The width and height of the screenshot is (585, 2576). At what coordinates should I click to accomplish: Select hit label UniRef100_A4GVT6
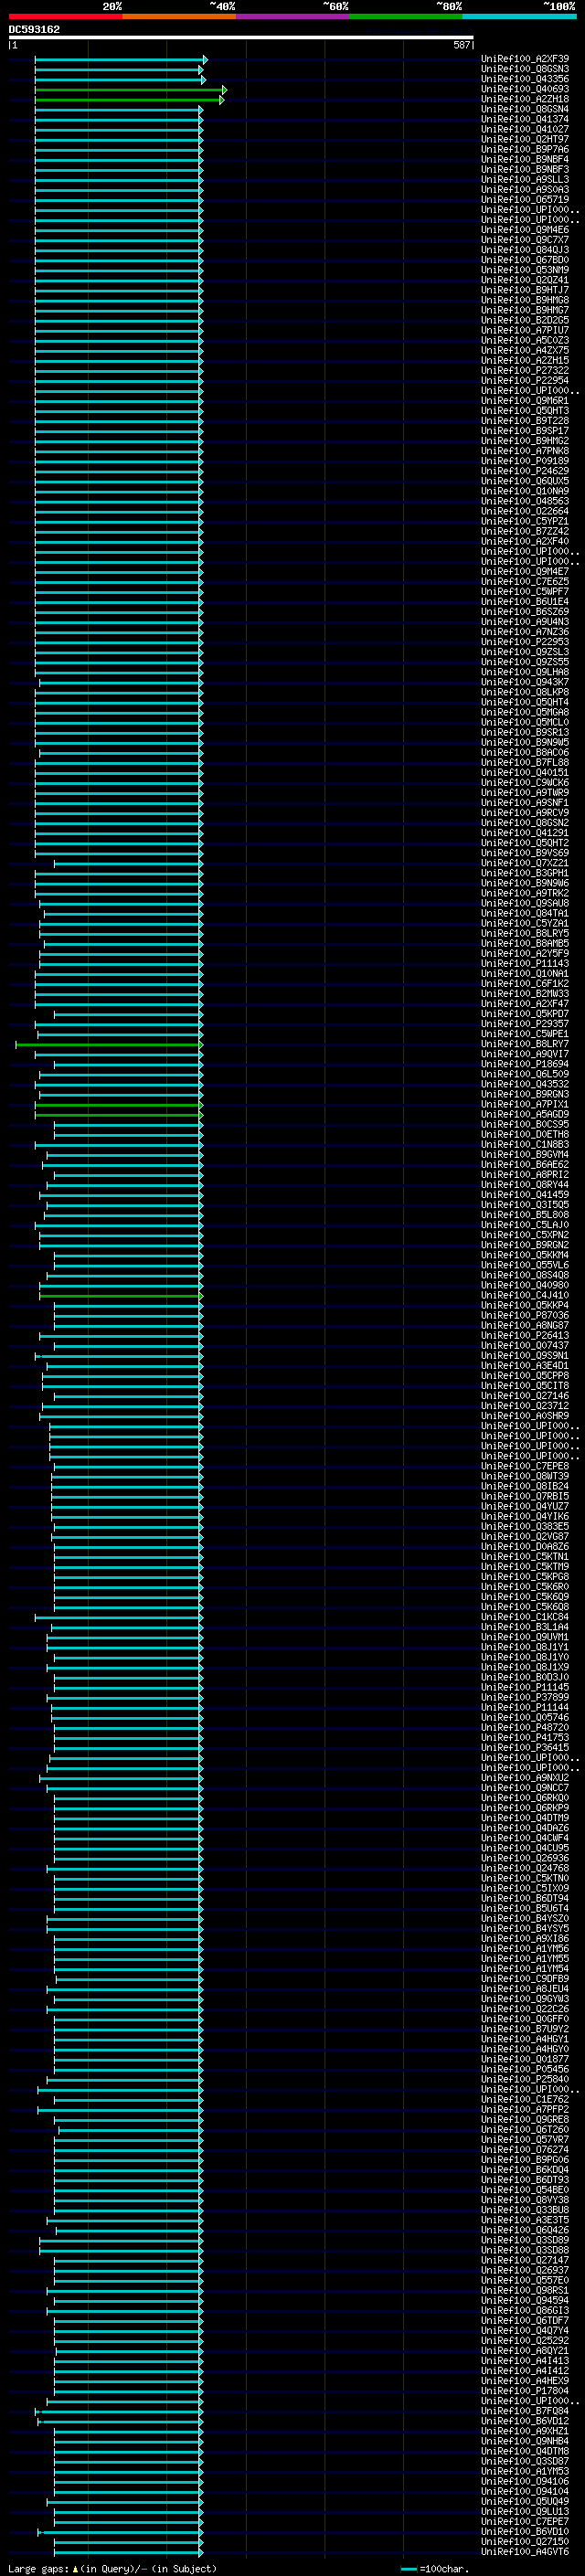[525, 2551]
